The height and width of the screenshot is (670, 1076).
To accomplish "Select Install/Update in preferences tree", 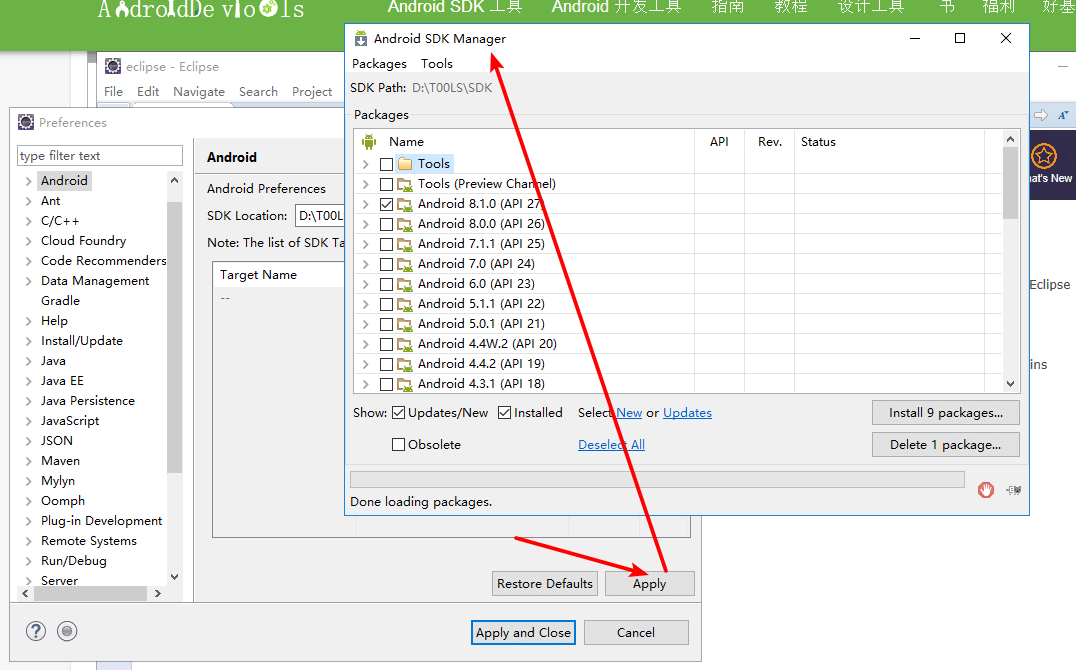I will click(82, 341).
